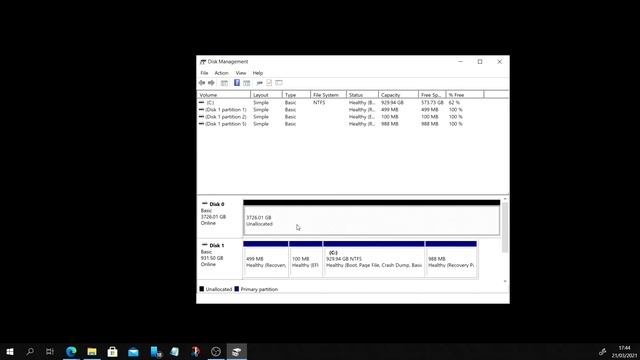Select the (Disk 1 partition 2) volume row

341,117
